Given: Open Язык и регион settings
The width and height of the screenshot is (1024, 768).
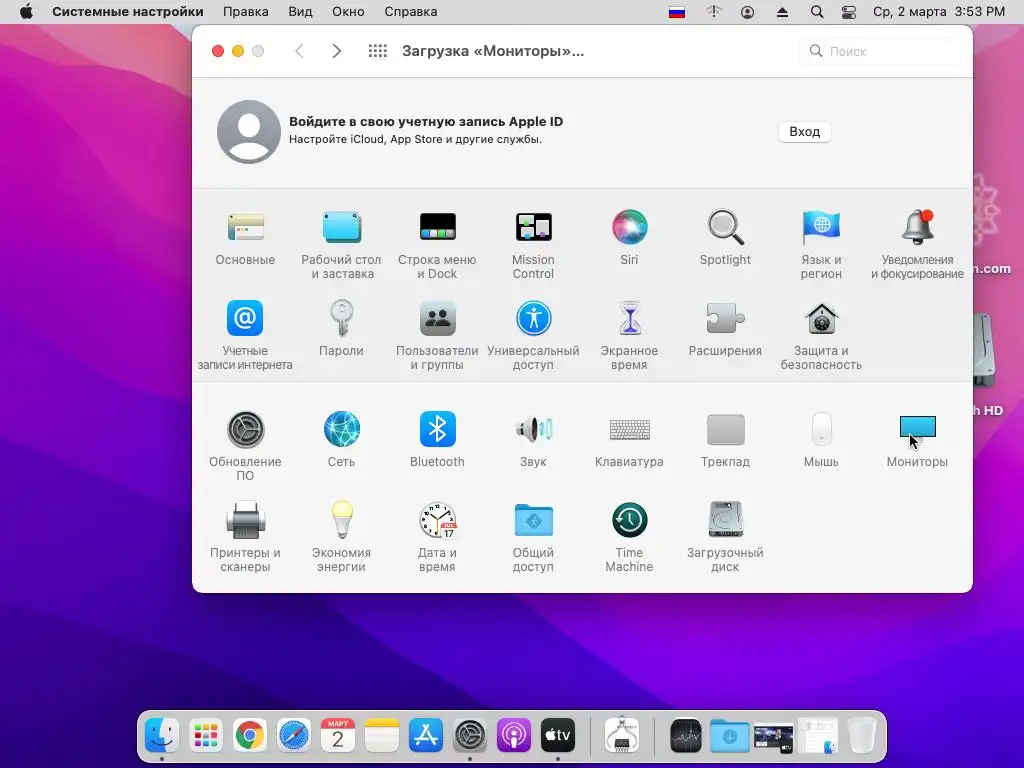Looking at the screenshot, I should click(x=821, y=246).
